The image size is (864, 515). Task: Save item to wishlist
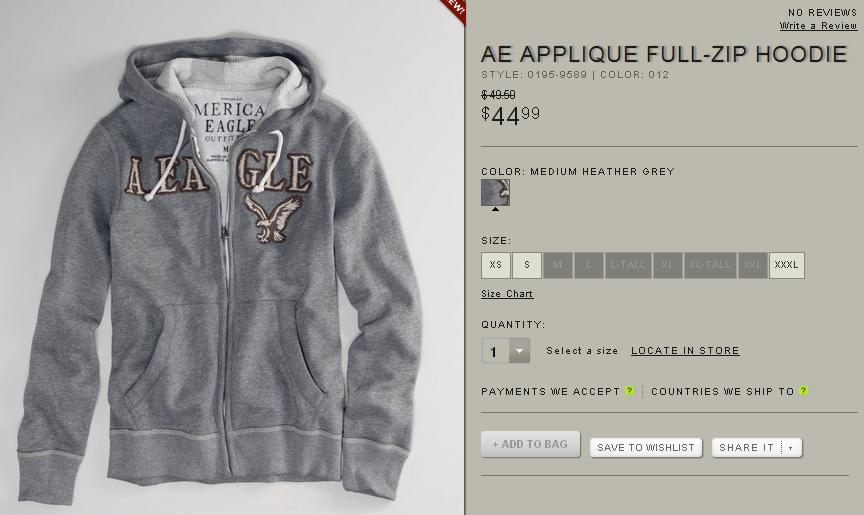(646, 448)
